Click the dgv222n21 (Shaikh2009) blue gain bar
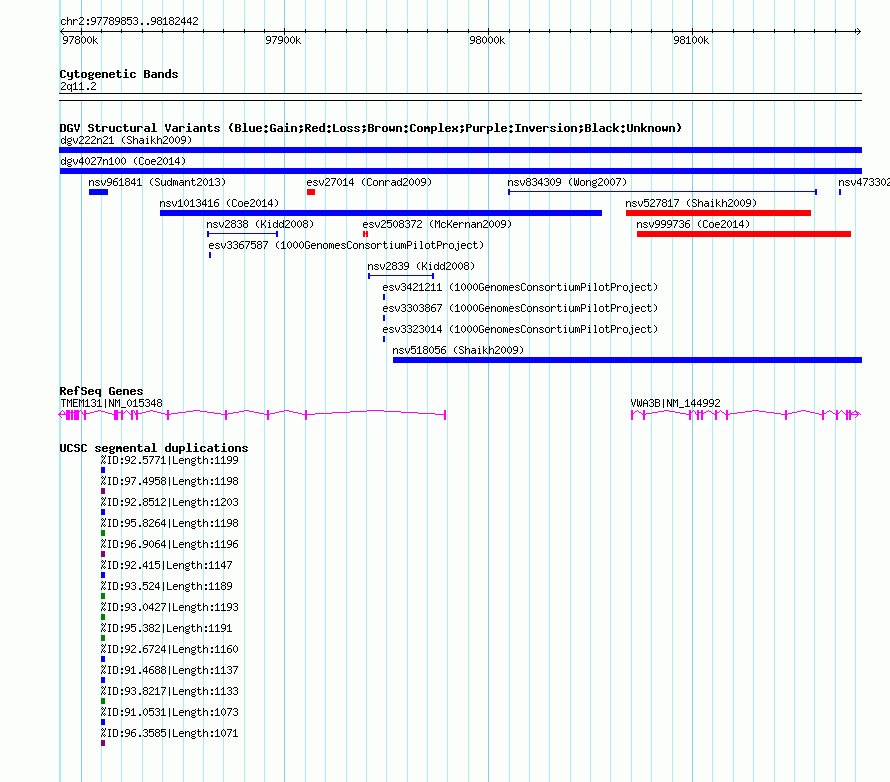This screenshot has width=890, height=782. (x=460, y=150)
